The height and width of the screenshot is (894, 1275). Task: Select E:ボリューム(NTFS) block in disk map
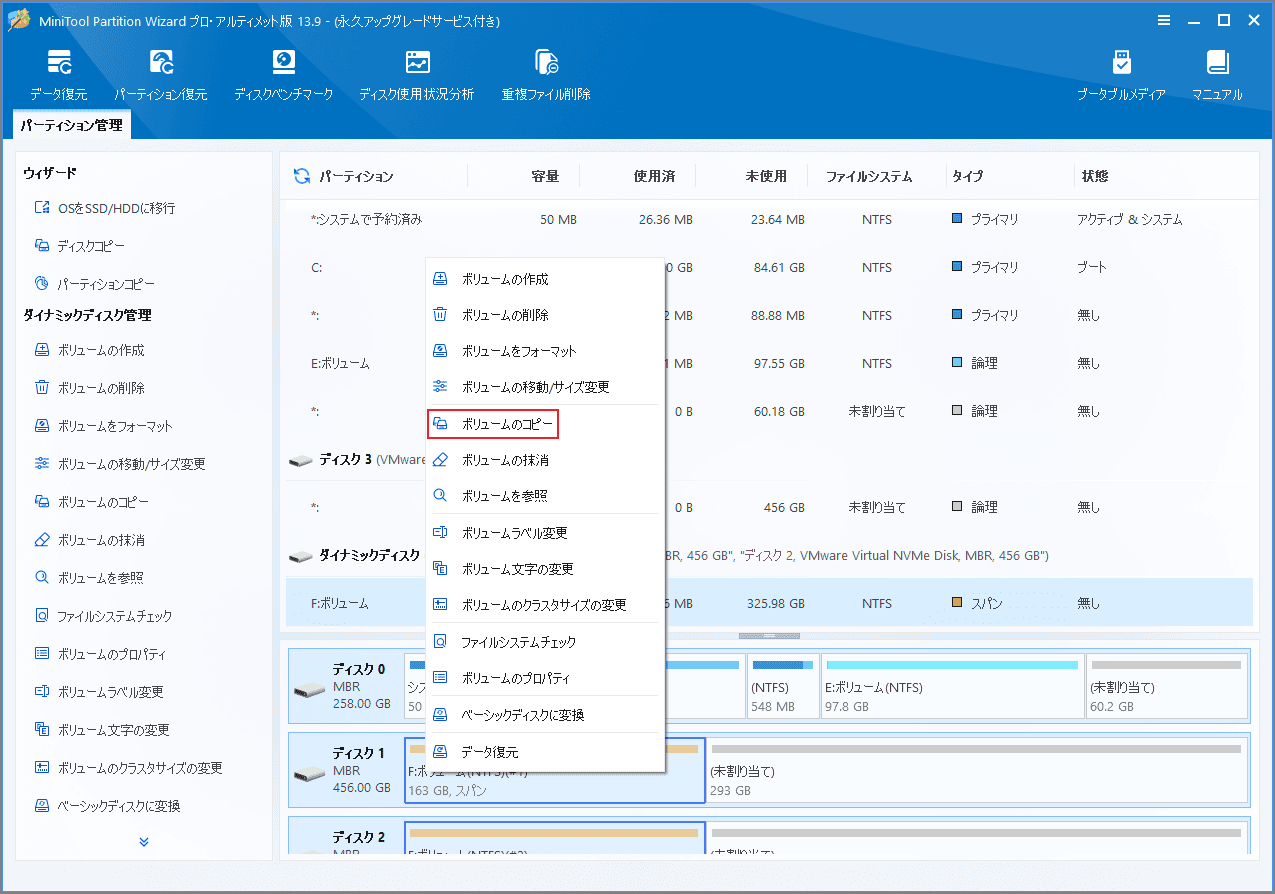[x=952, y=686]
